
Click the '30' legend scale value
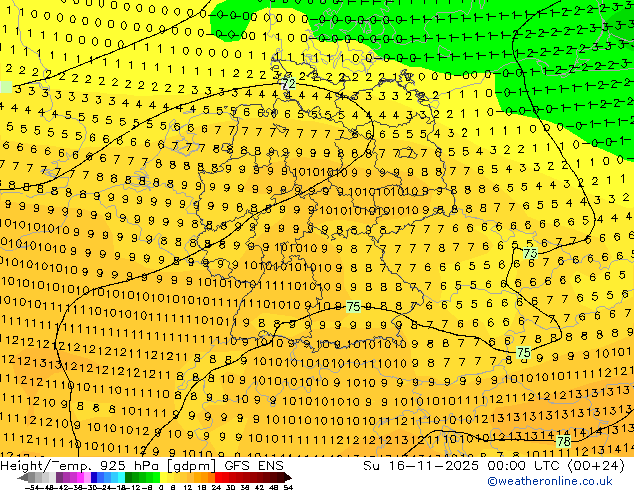pyautogui.click(x=231, y=487)
